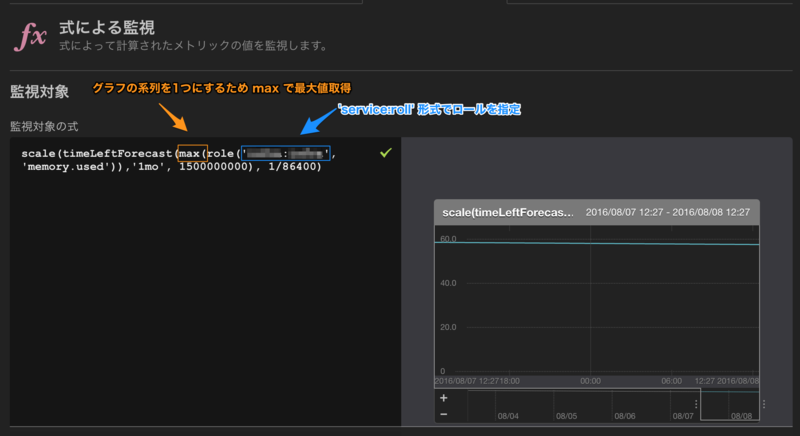The width and height of the screenshot is (800, 436).
Task: Click the 60.0 y-axis label
Action: pos(448,239)
